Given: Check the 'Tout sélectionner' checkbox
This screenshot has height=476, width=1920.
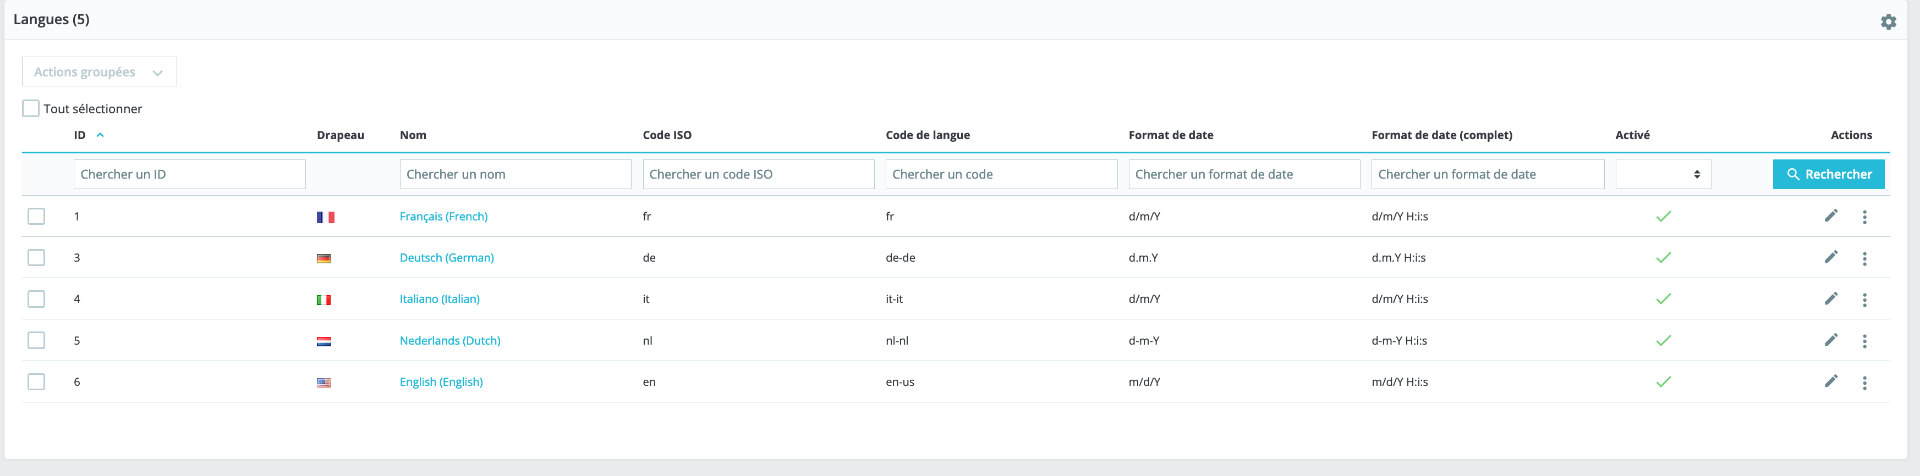Looking at the screenshot, I should tap(31, 108).
